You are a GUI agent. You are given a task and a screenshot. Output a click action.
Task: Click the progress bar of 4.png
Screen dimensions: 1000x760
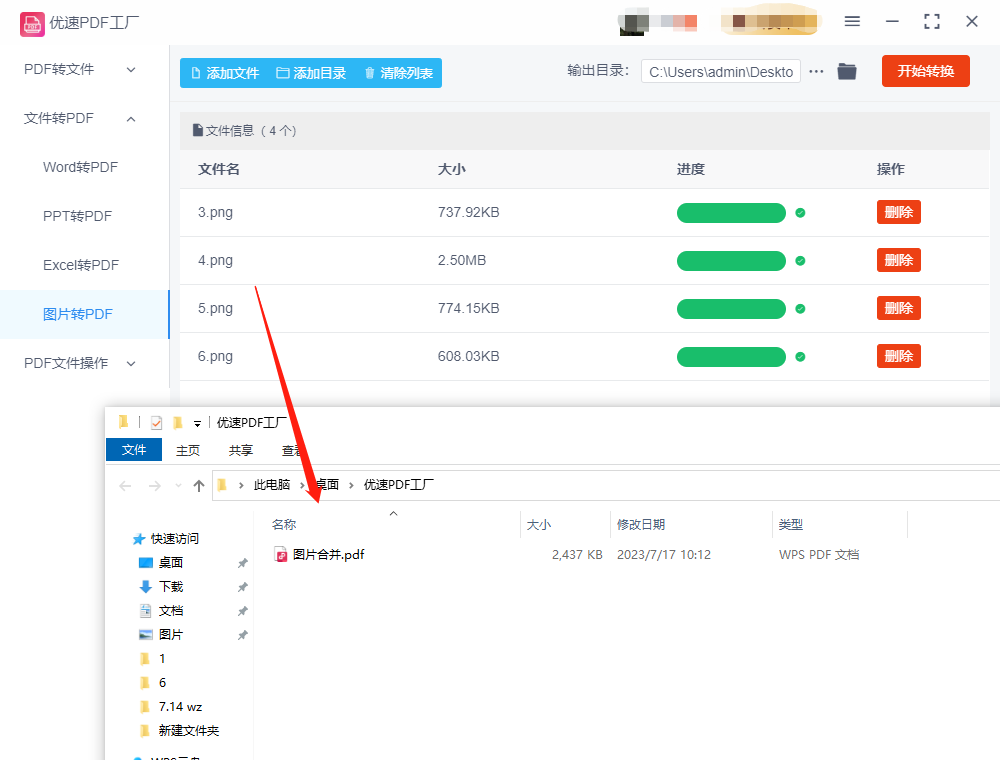pos(731,261)
